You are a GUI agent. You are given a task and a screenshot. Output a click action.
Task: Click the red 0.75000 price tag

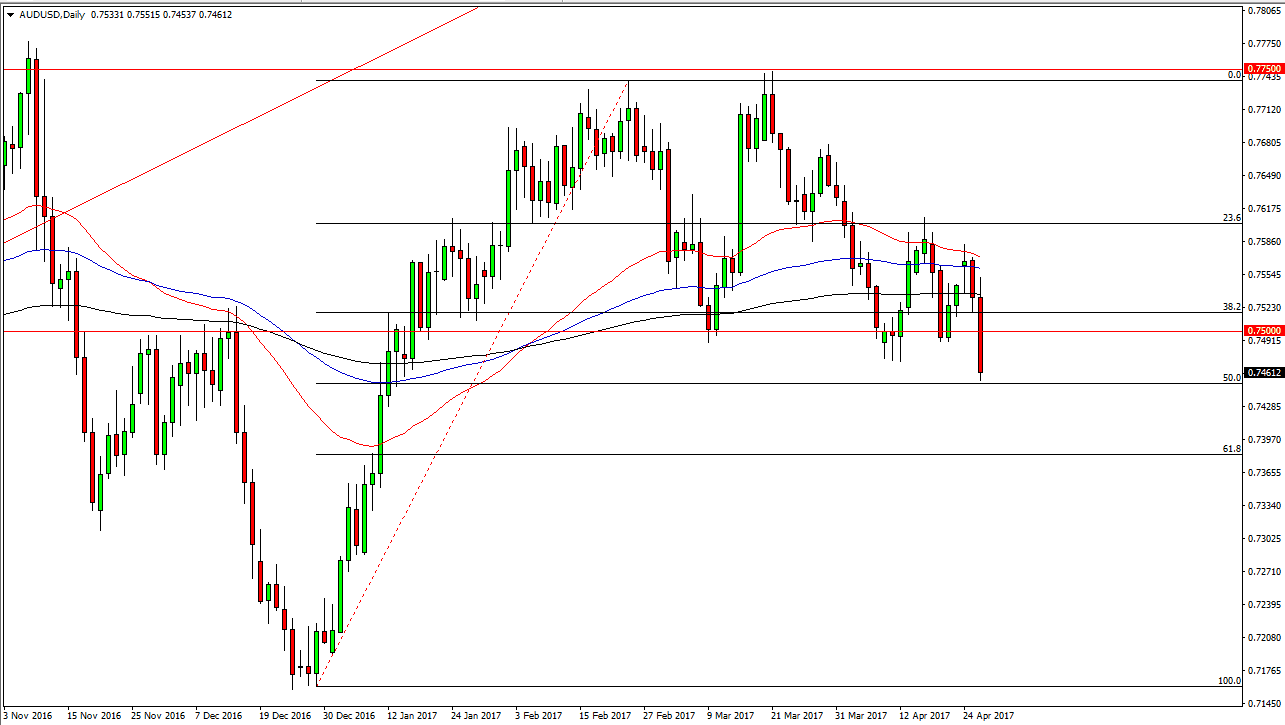pyautogui.click(x=1263, y=330)
